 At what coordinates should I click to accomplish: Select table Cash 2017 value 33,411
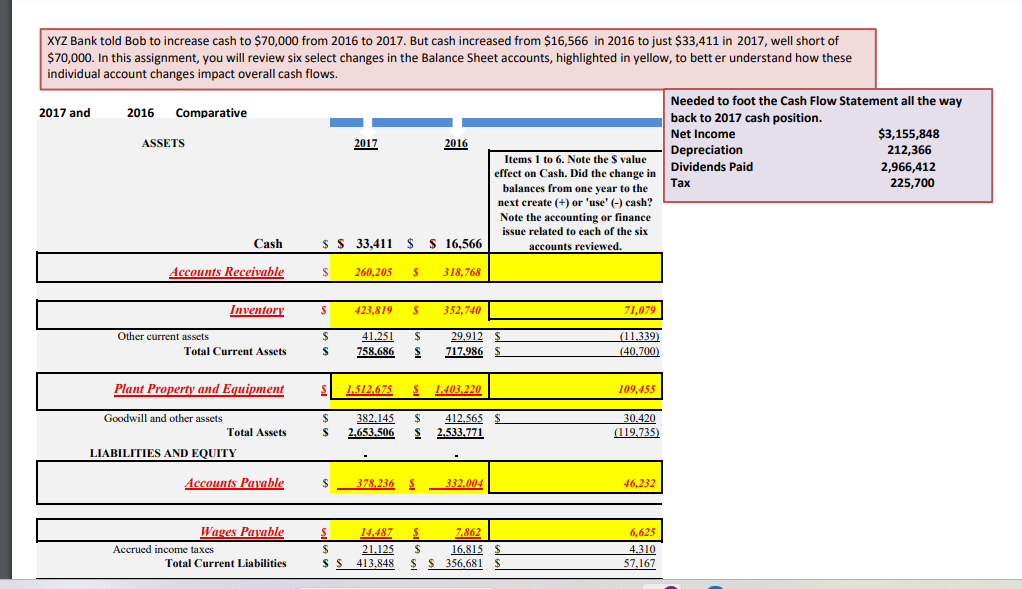point(374,244)
